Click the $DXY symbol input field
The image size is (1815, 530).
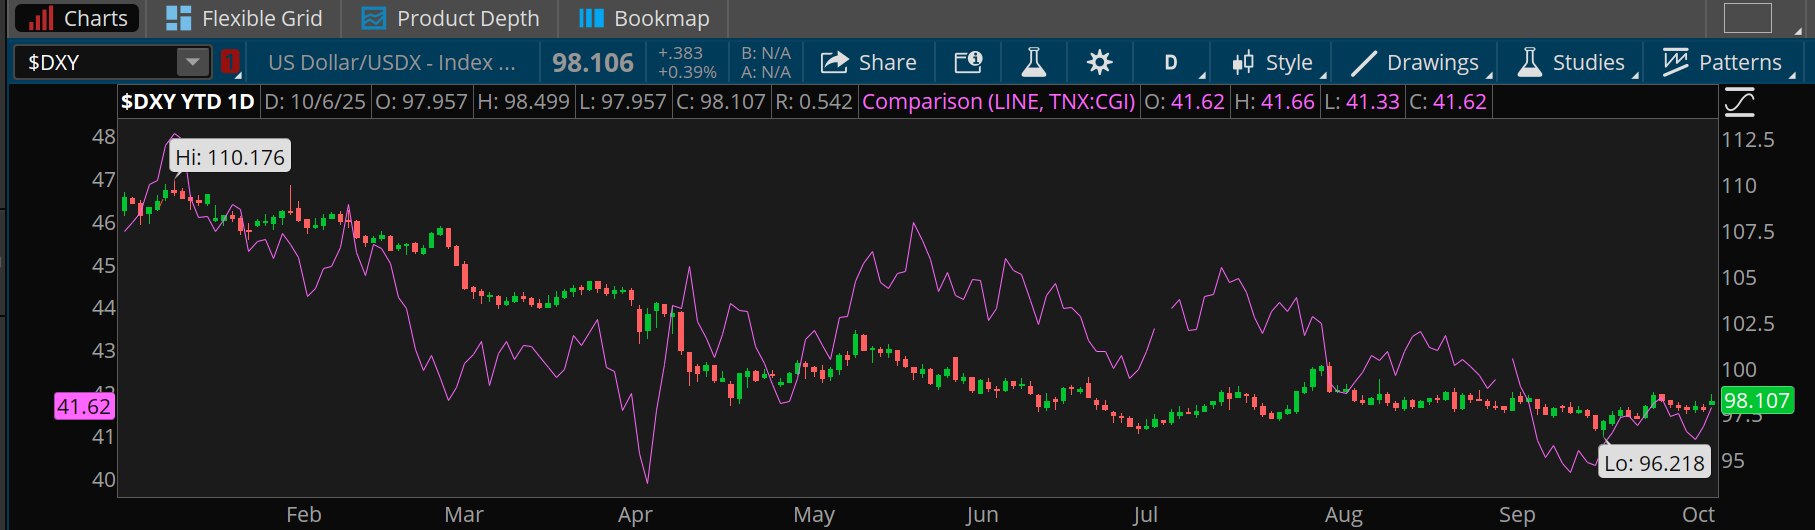[x=95, y=62]
